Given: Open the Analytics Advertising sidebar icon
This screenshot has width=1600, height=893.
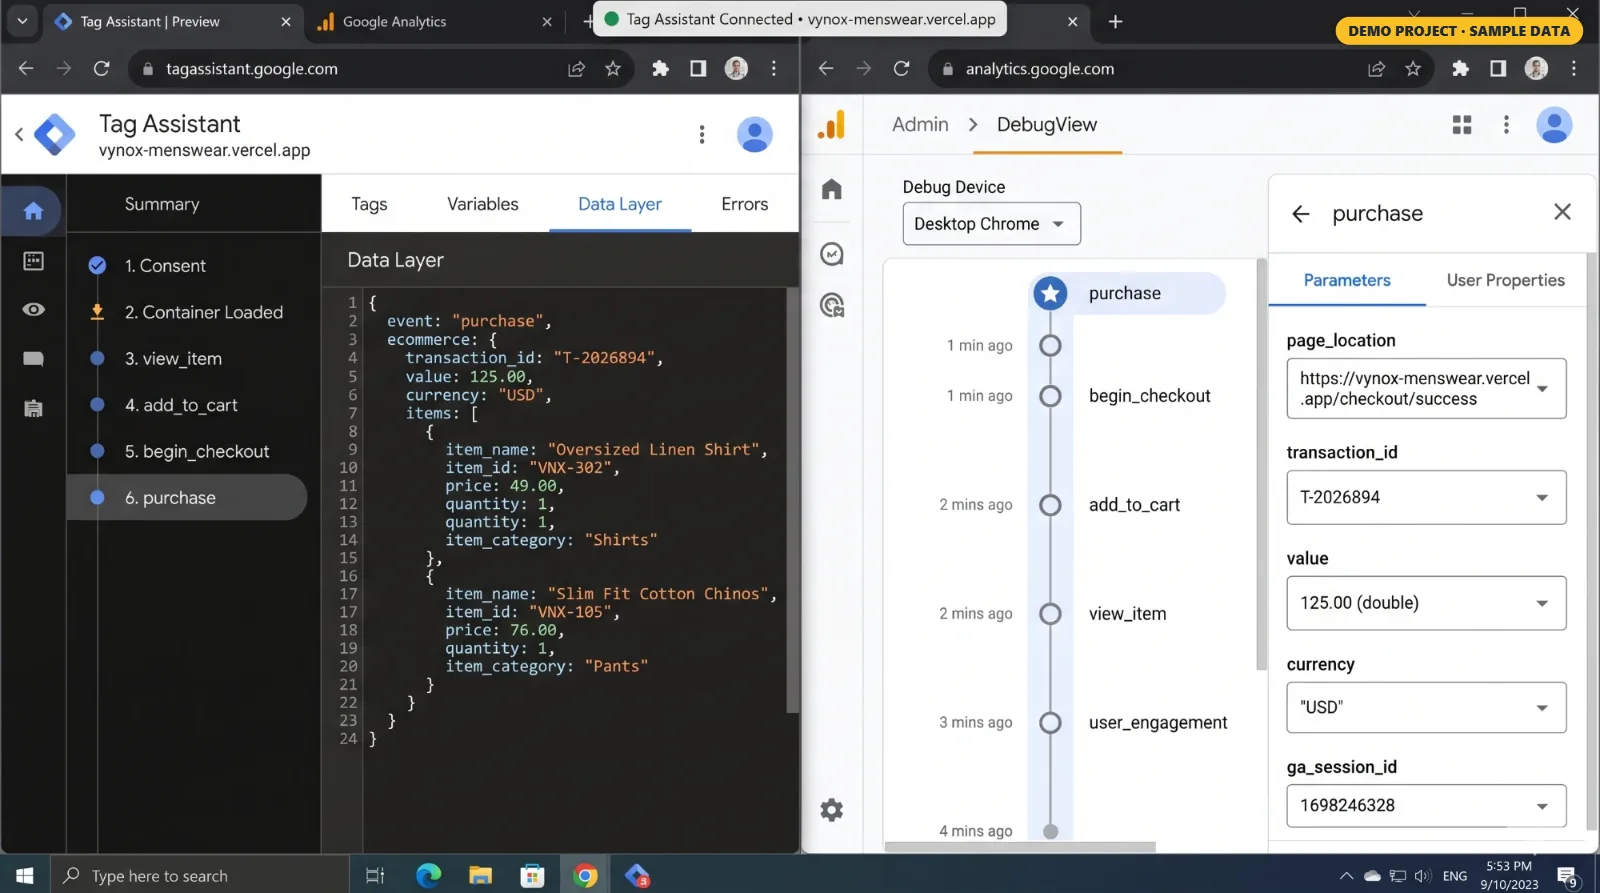Looking at the screenshot, I should click(x=832, y=305).
